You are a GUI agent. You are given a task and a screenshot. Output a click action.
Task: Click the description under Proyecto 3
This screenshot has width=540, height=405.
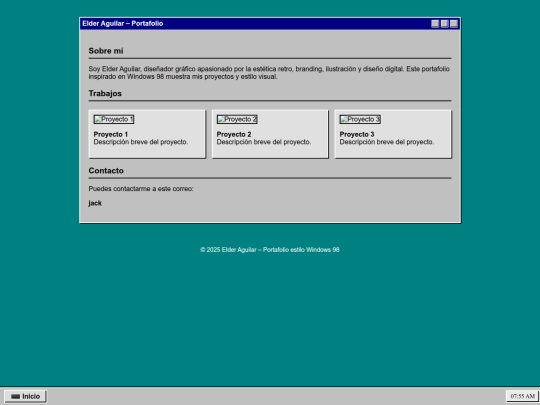387,142
